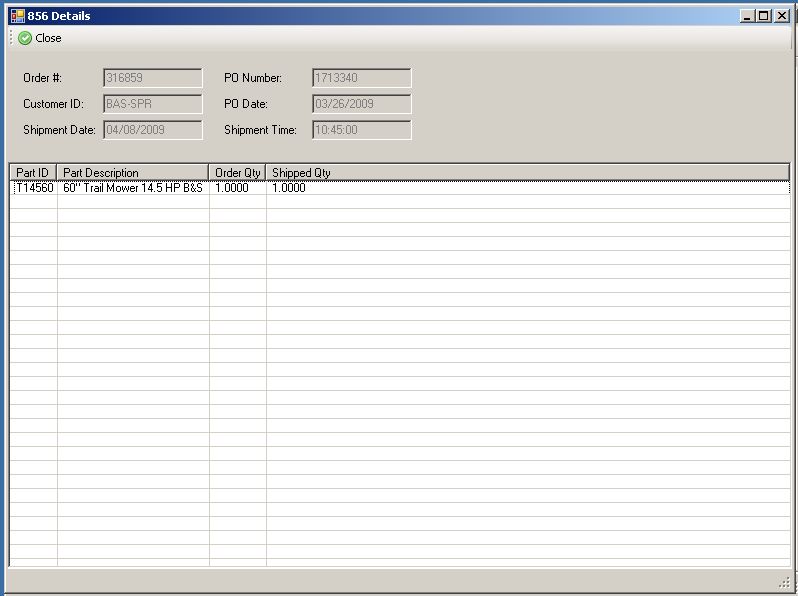
Task: Close the window using title bar X
Action: pyautogui.click(x=781, y=16)
